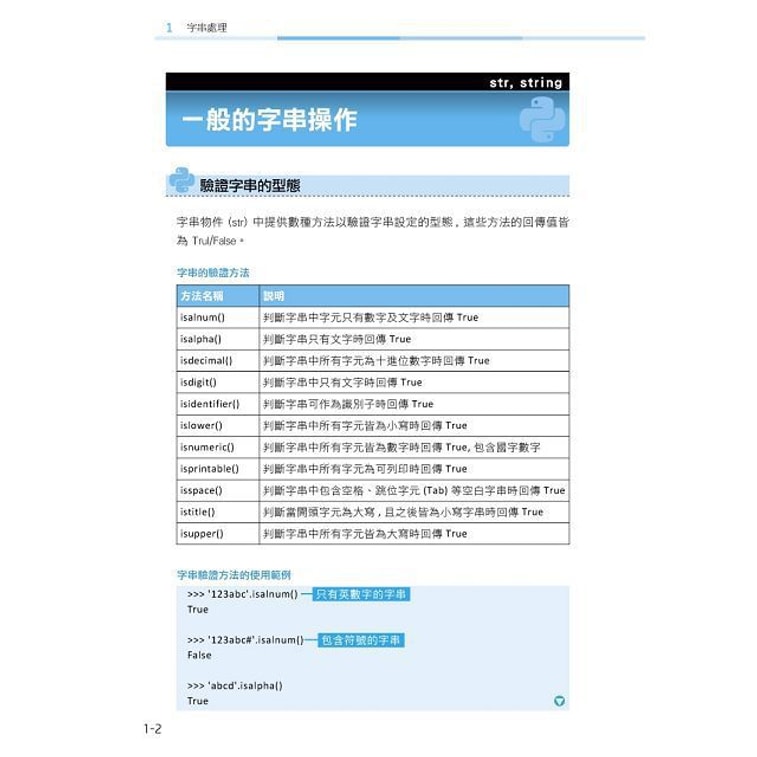Viewport: 757px width, 757px height.
Task: Click the description in the isdigit() row
Action: pyautogui.click(x=342, y=382)
